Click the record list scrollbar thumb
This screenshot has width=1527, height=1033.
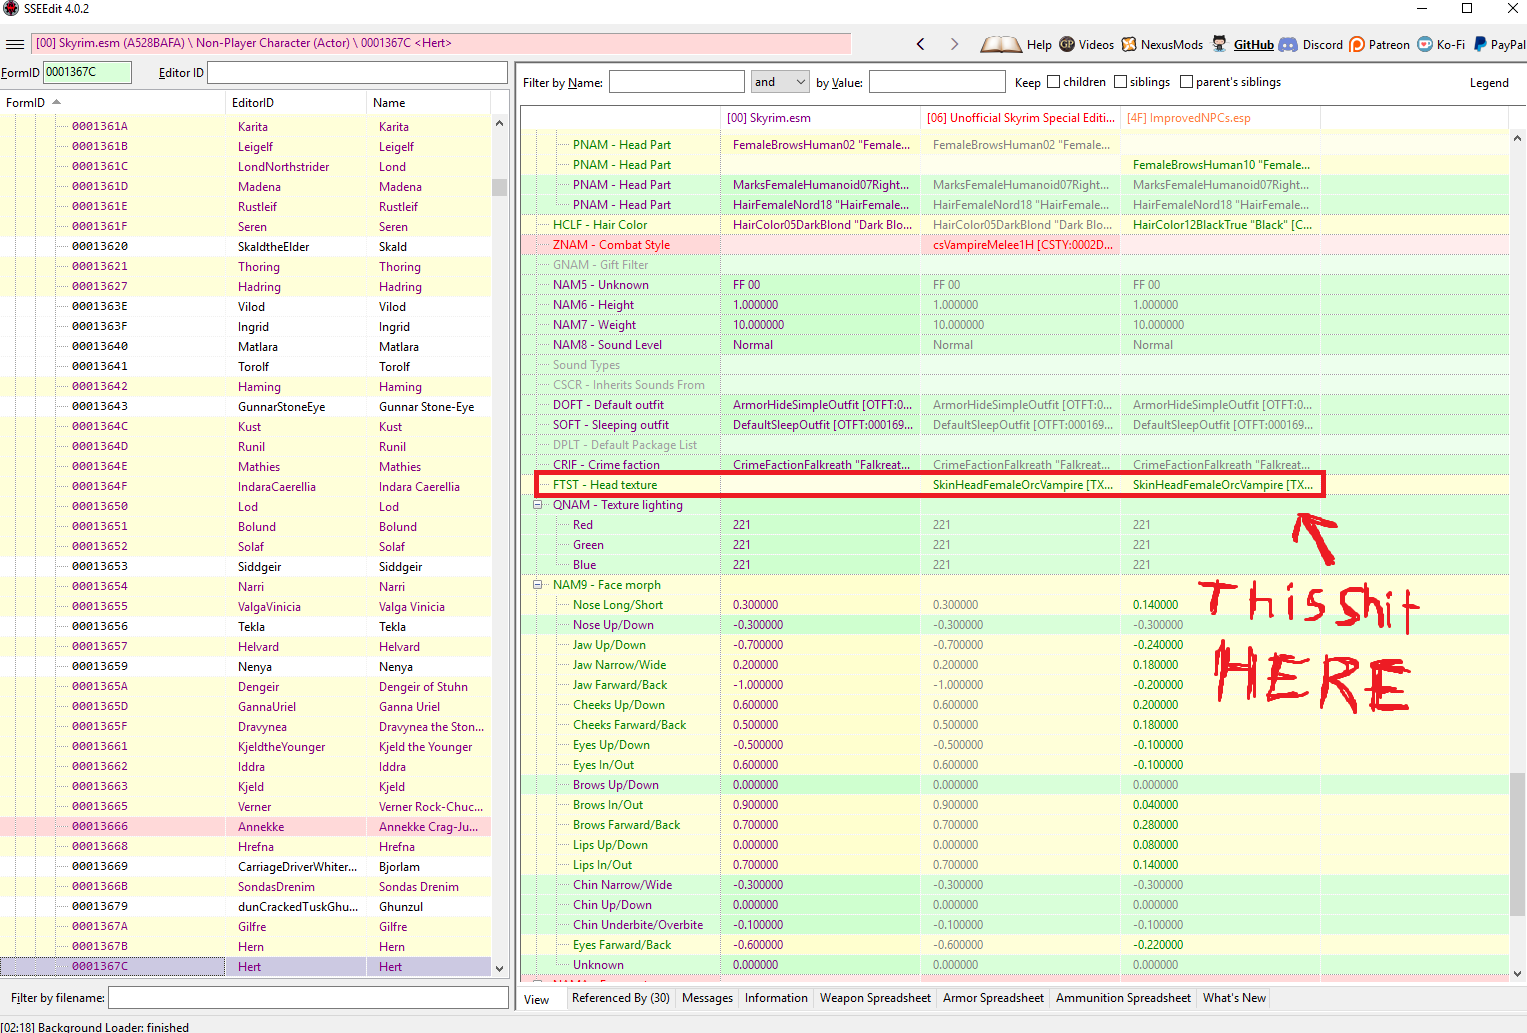pyautogui.click(x=499, y=187)
